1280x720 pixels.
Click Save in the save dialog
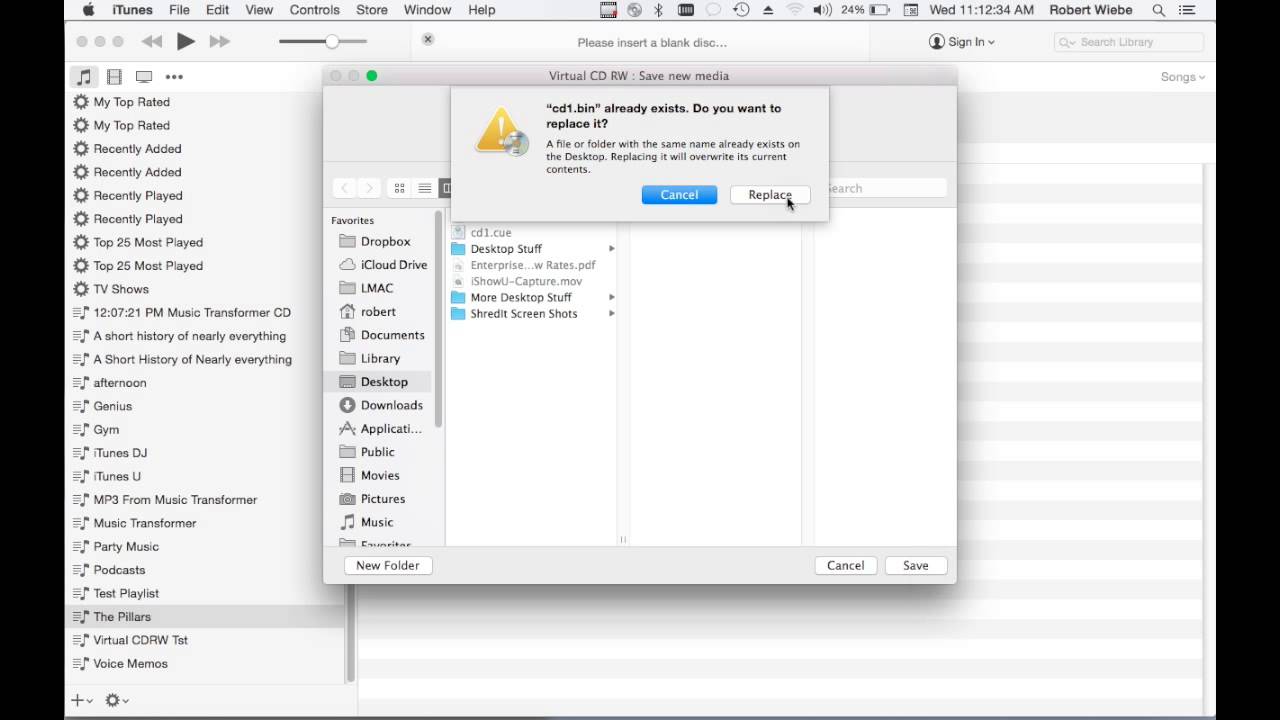tap(915, 565)
